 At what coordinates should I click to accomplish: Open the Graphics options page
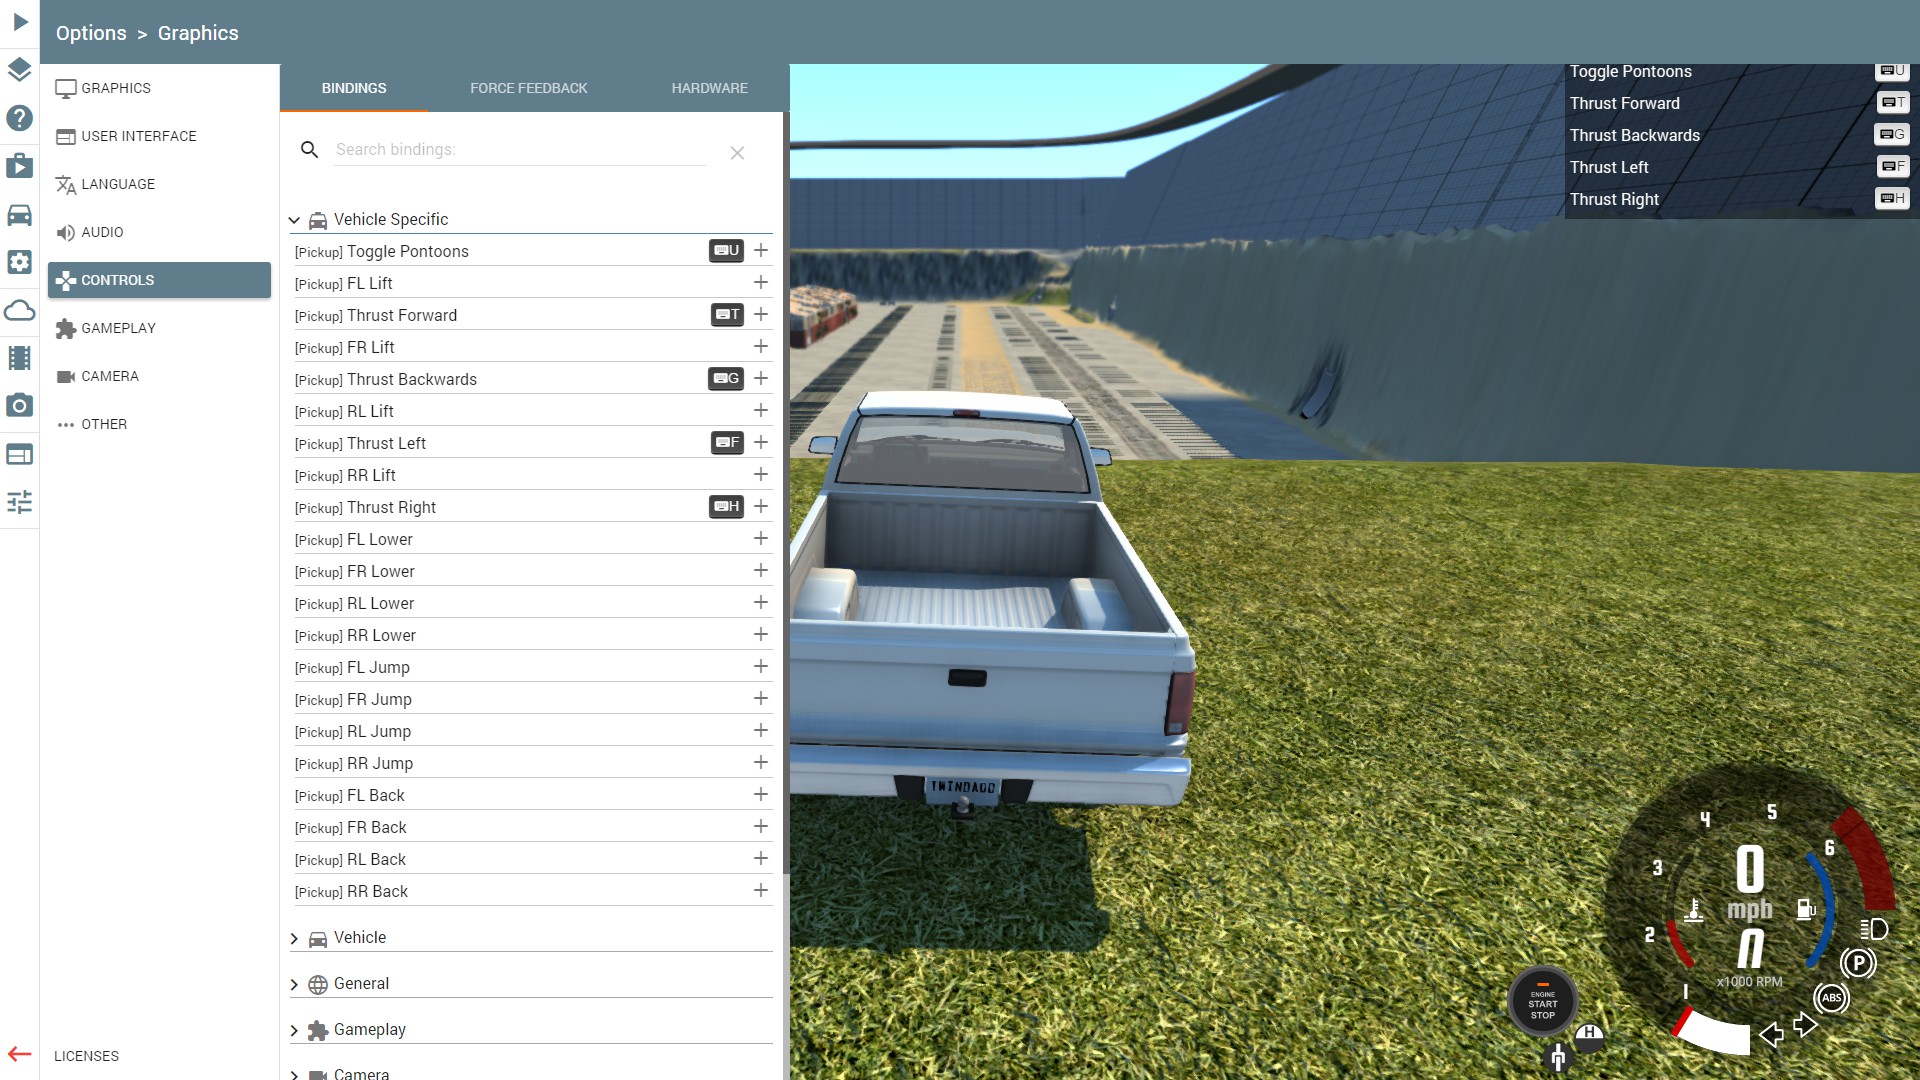(x=160, y=88)
